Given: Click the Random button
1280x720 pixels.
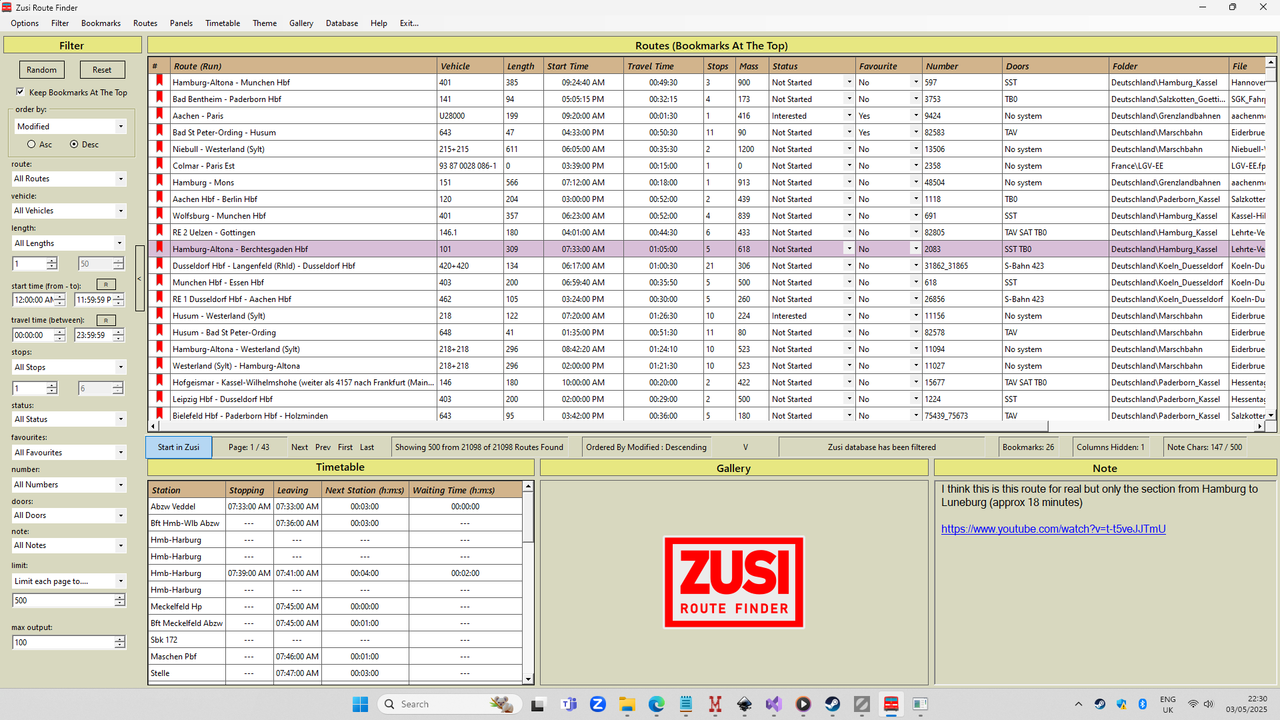Looking at the screenshot, I should 41,70.
